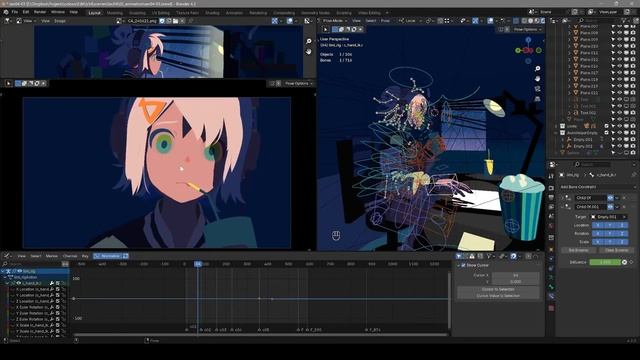Viewport: 640px width, 360px height.
Task: Switch viewport to wireframe shading
Action: (x=524, y=20)
